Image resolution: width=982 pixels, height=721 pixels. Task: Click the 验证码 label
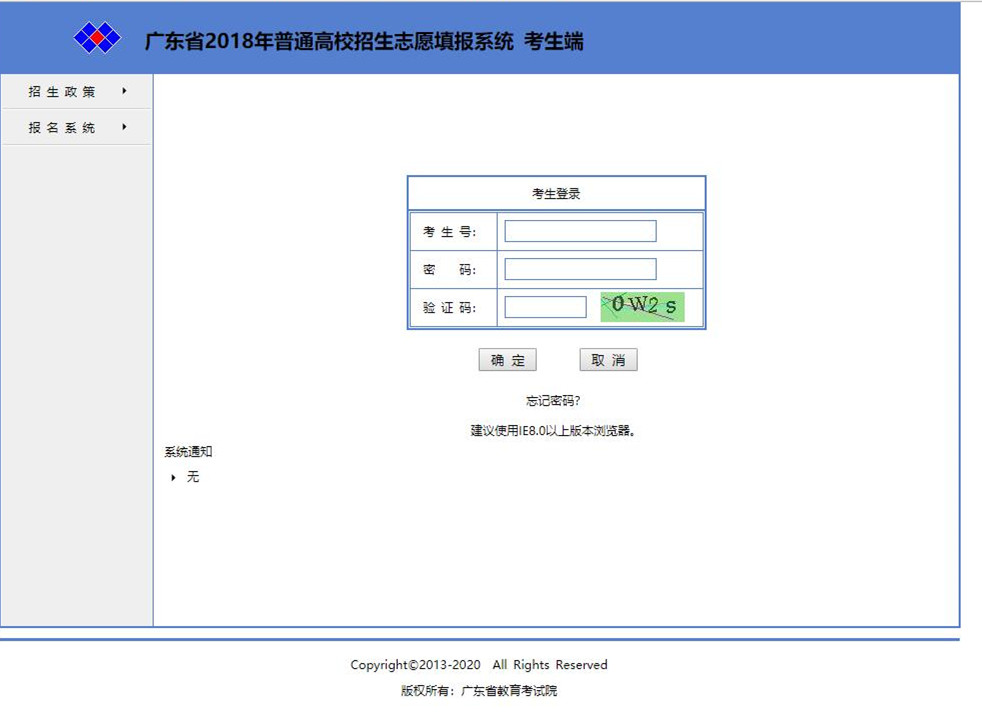(x=449, y=308)
